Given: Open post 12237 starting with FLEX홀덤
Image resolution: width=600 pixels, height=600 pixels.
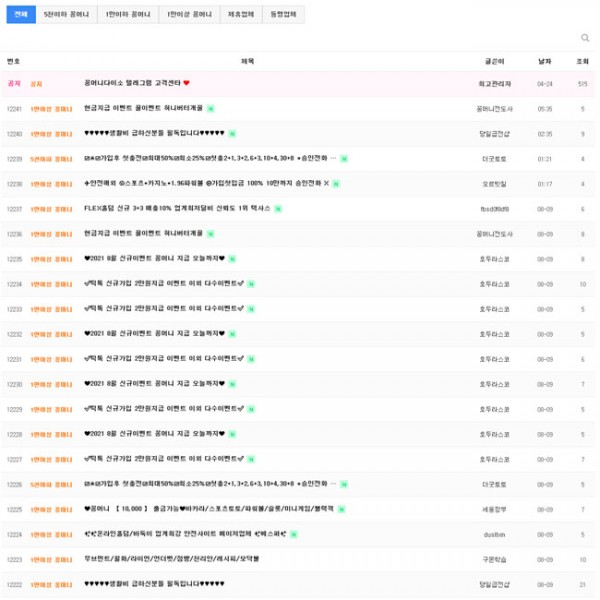Looking at the screenshot, I should click(x=177, y=209).
